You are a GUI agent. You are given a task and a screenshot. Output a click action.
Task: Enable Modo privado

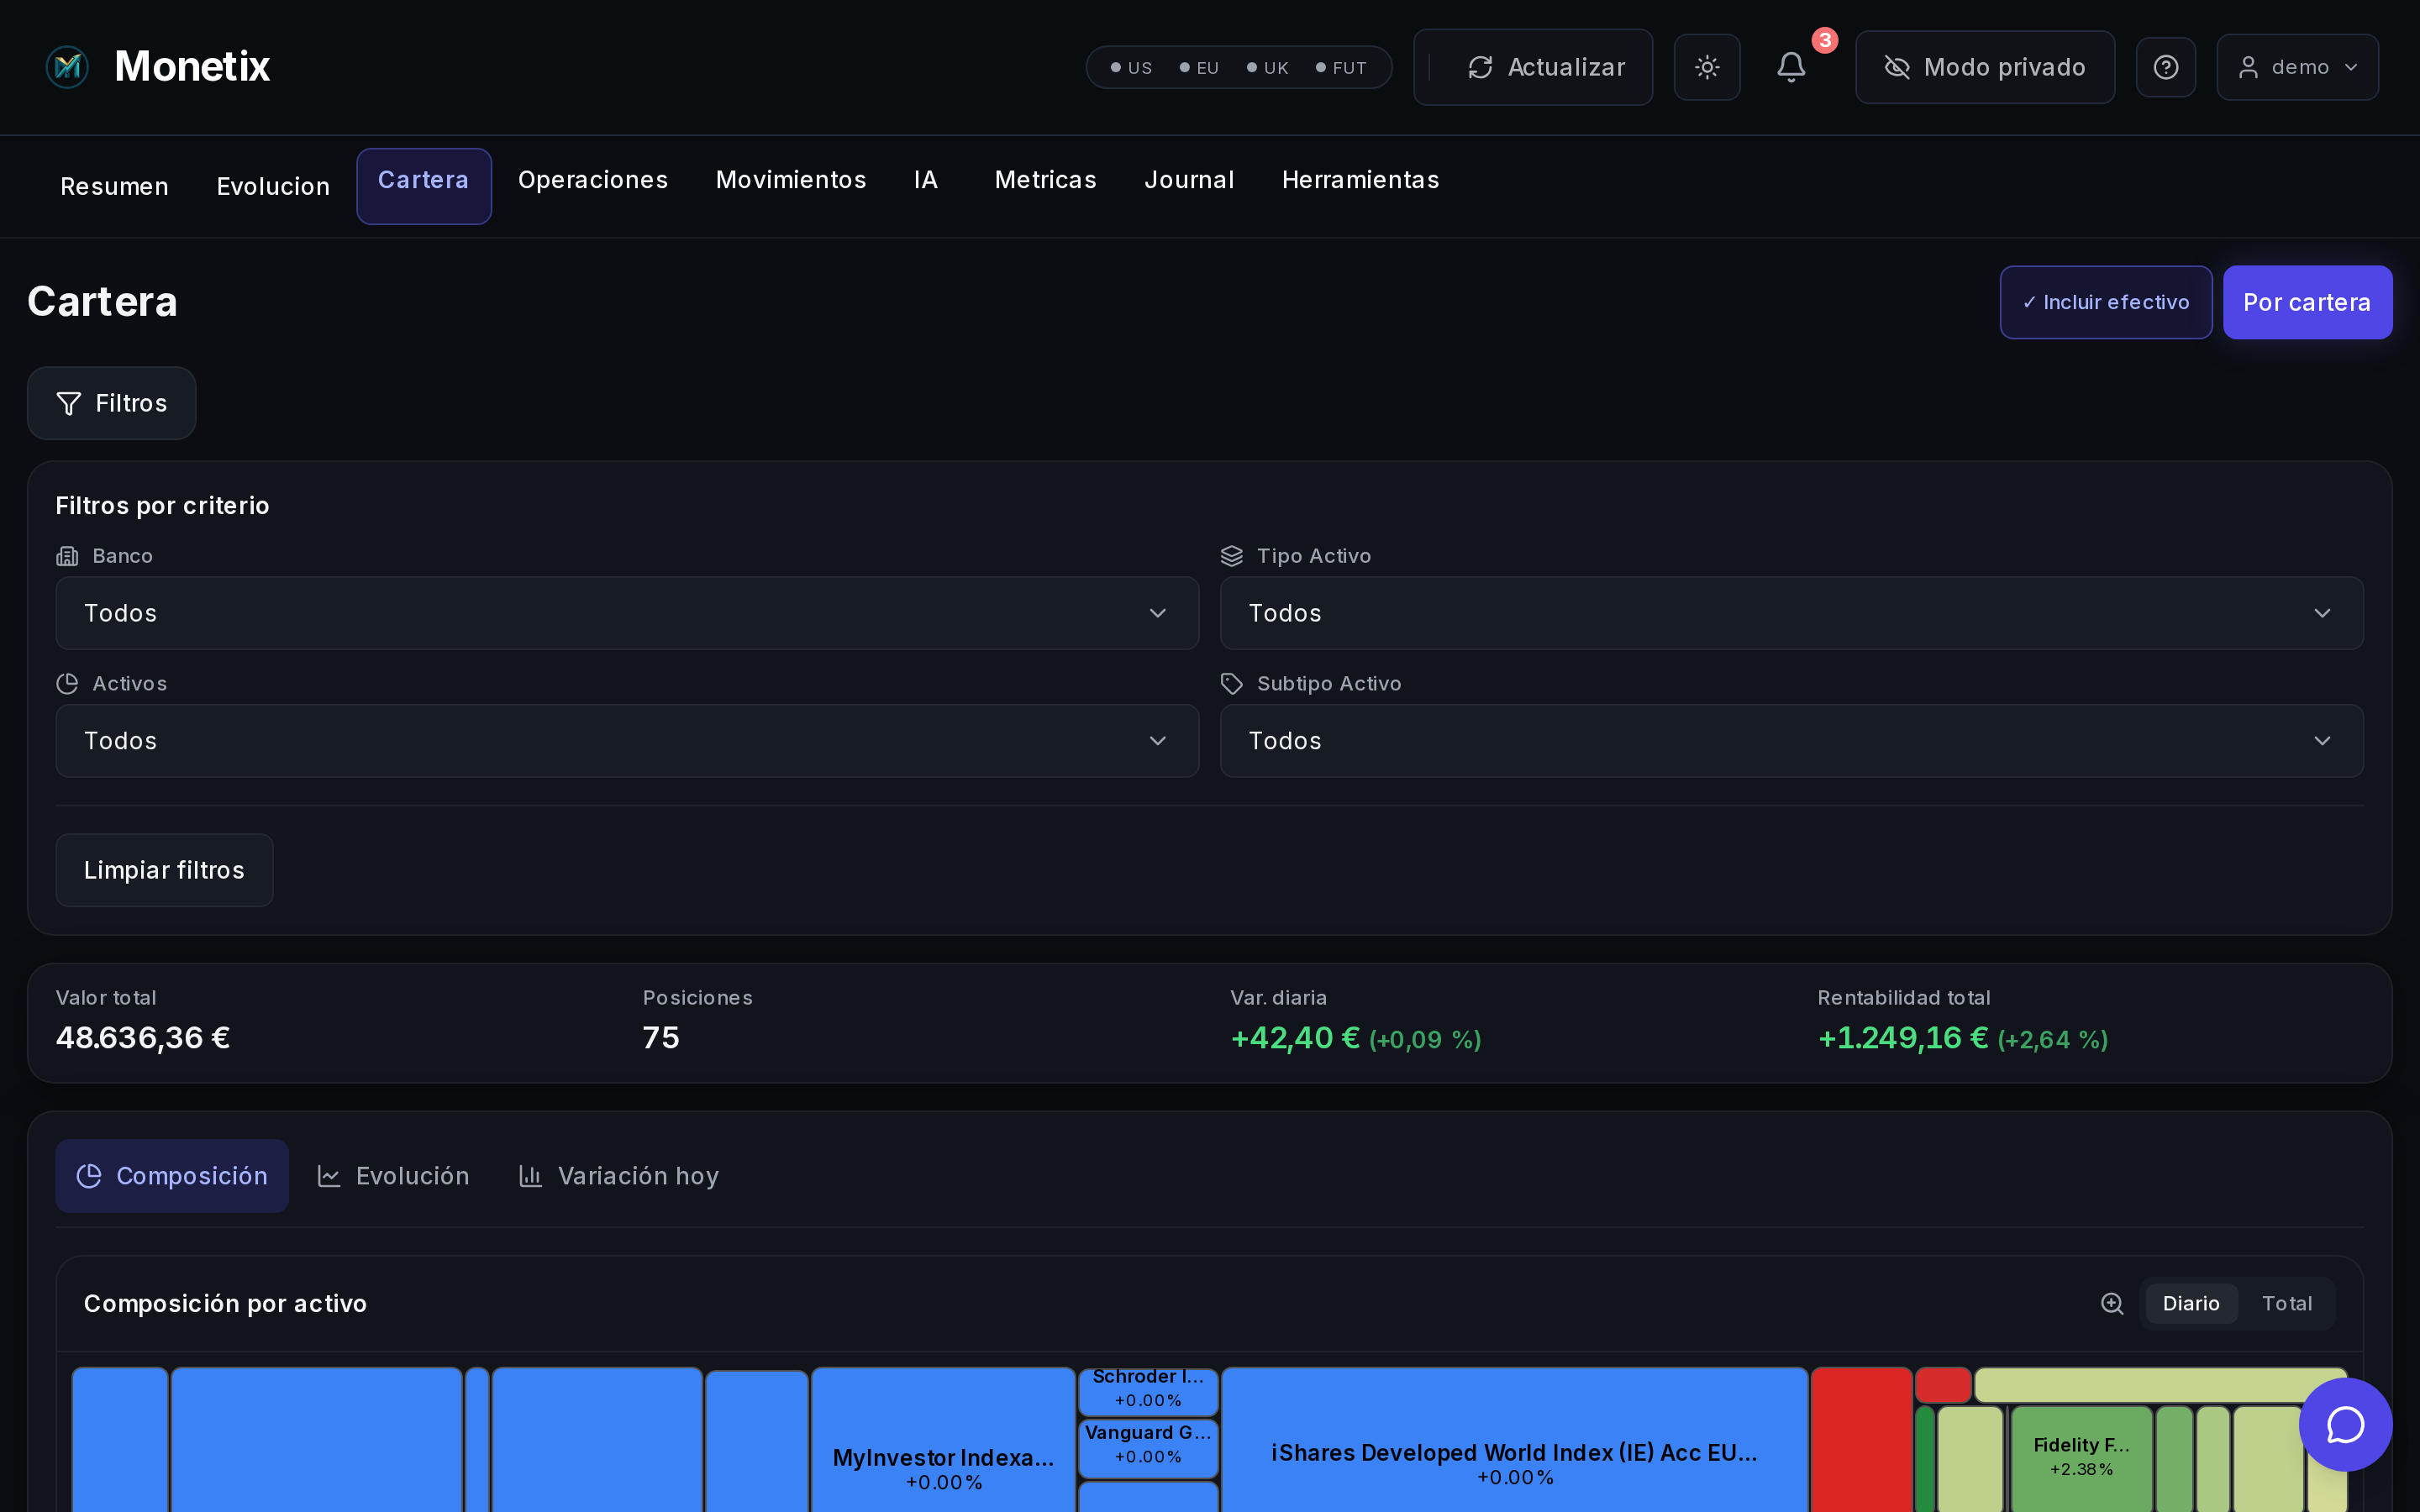click(x=1985, y=67)
